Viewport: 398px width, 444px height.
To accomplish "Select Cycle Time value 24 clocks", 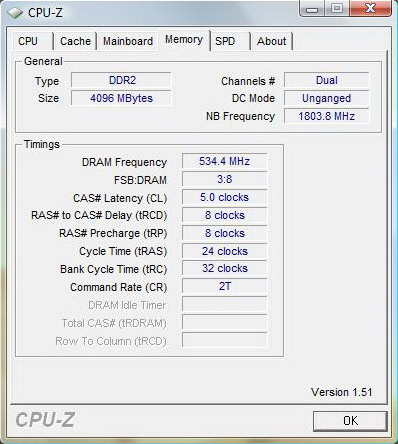I will pos(225,251).
